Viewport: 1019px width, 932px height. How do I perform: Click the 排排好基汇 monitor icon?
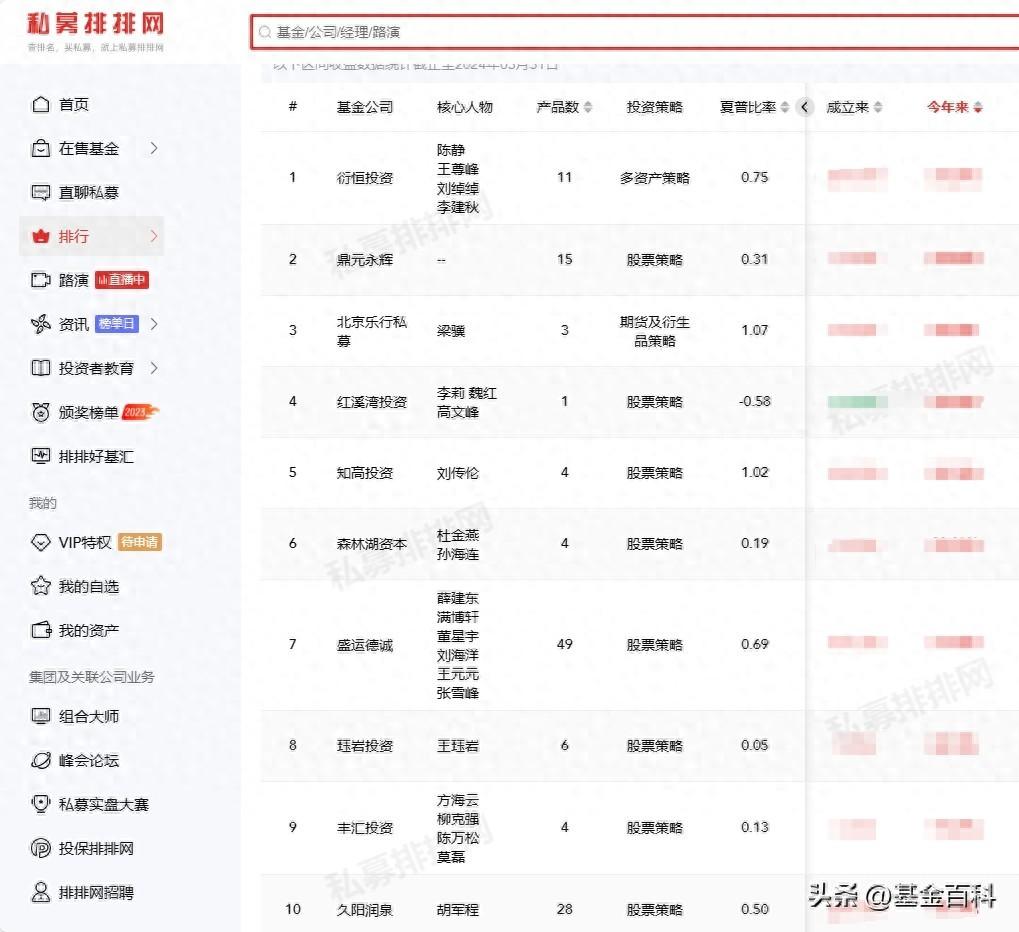coord(40,456)
